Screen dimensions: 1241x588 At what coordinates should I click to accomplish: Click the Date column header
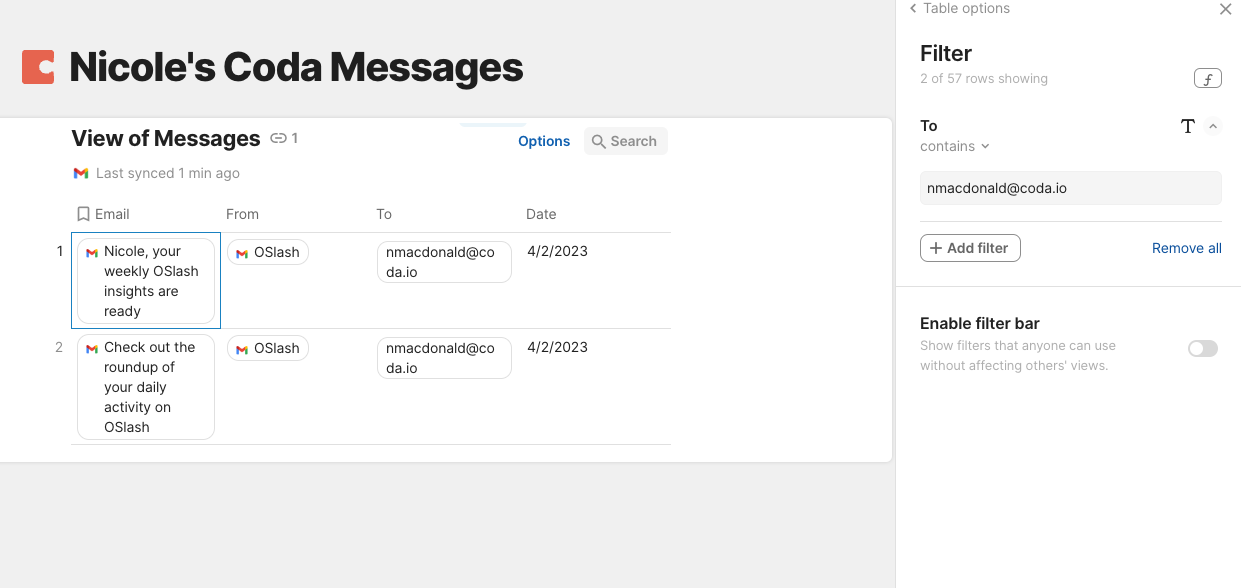(541, 214)
